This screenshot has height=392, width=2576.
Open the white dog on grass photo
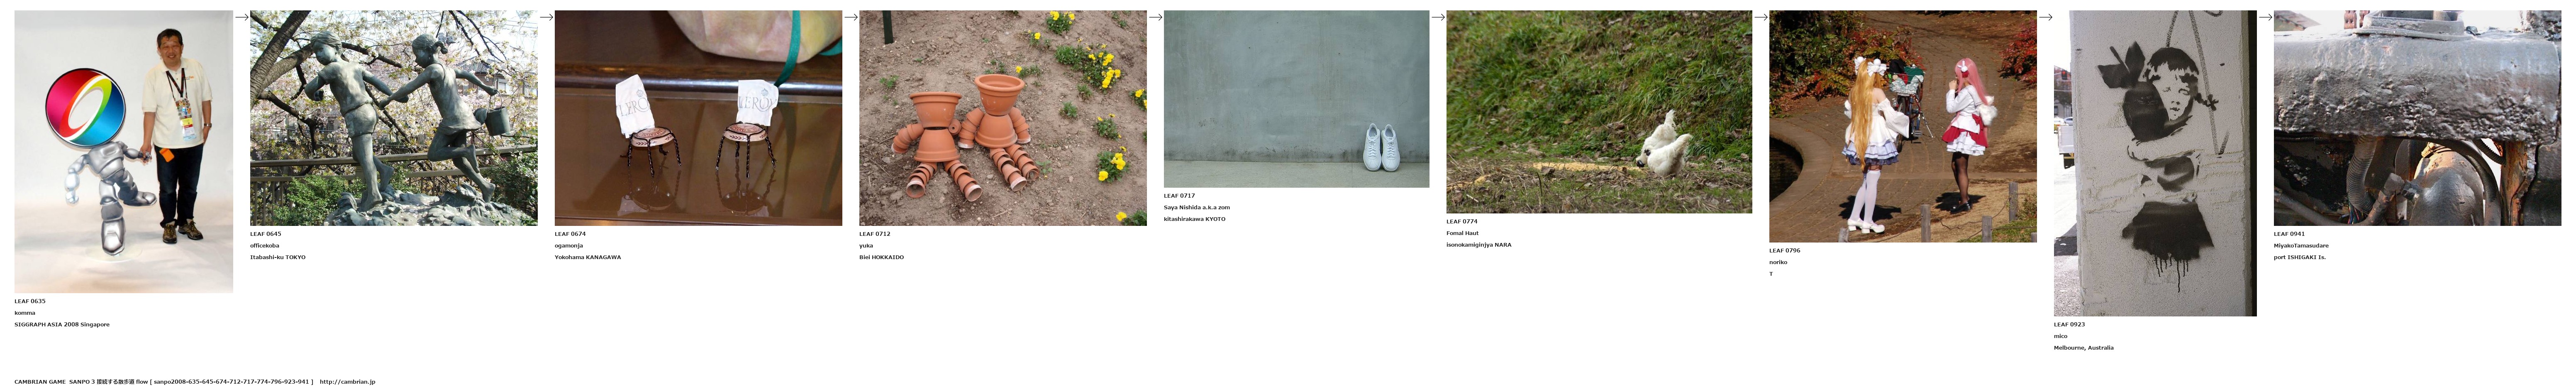coord(1599,112)
